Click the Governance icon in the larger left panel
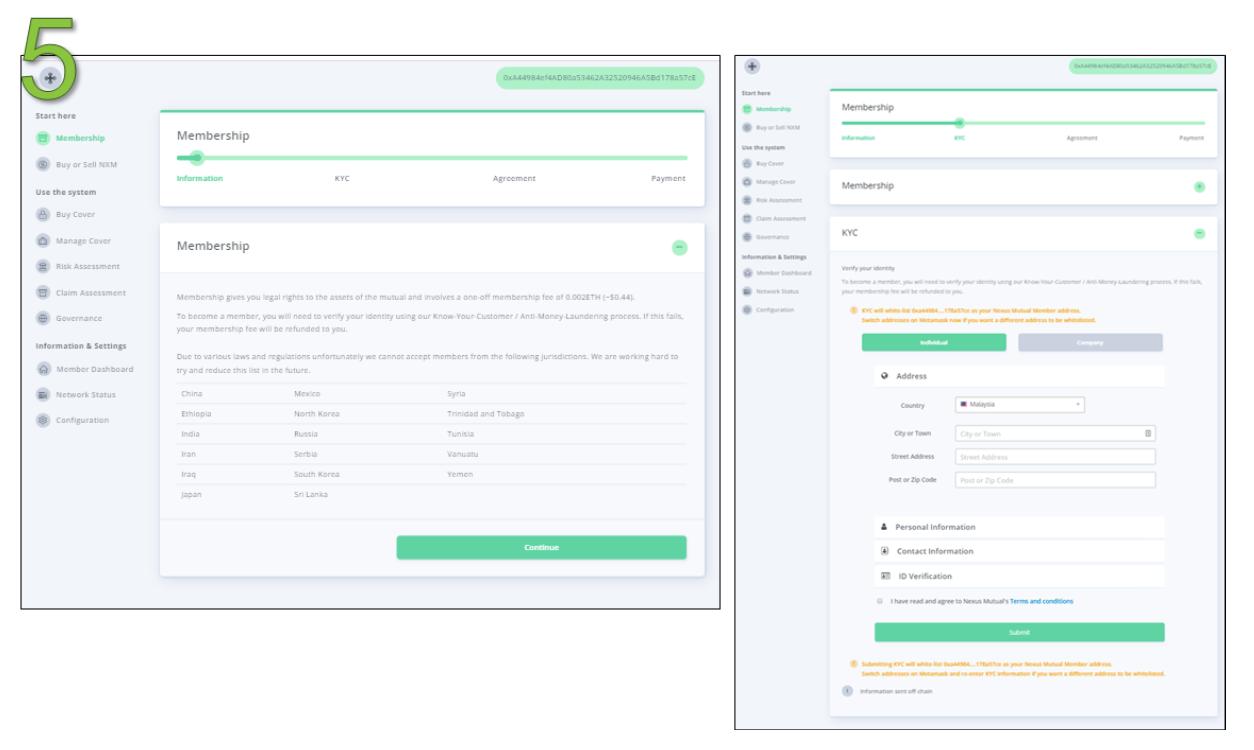Viewport: 1254px width, 750px height. (x=44, y=318)
